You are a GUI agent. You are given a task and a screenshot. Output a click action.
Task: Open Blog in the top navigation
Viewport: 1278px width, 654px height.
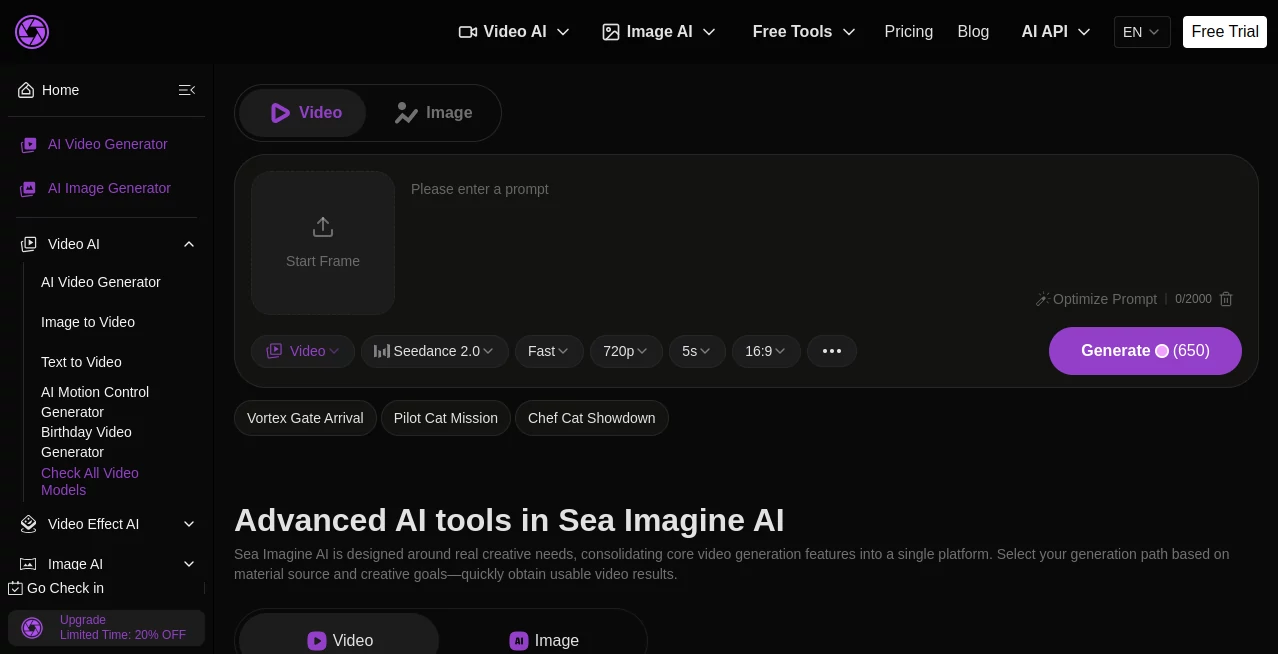coord(973,32)
